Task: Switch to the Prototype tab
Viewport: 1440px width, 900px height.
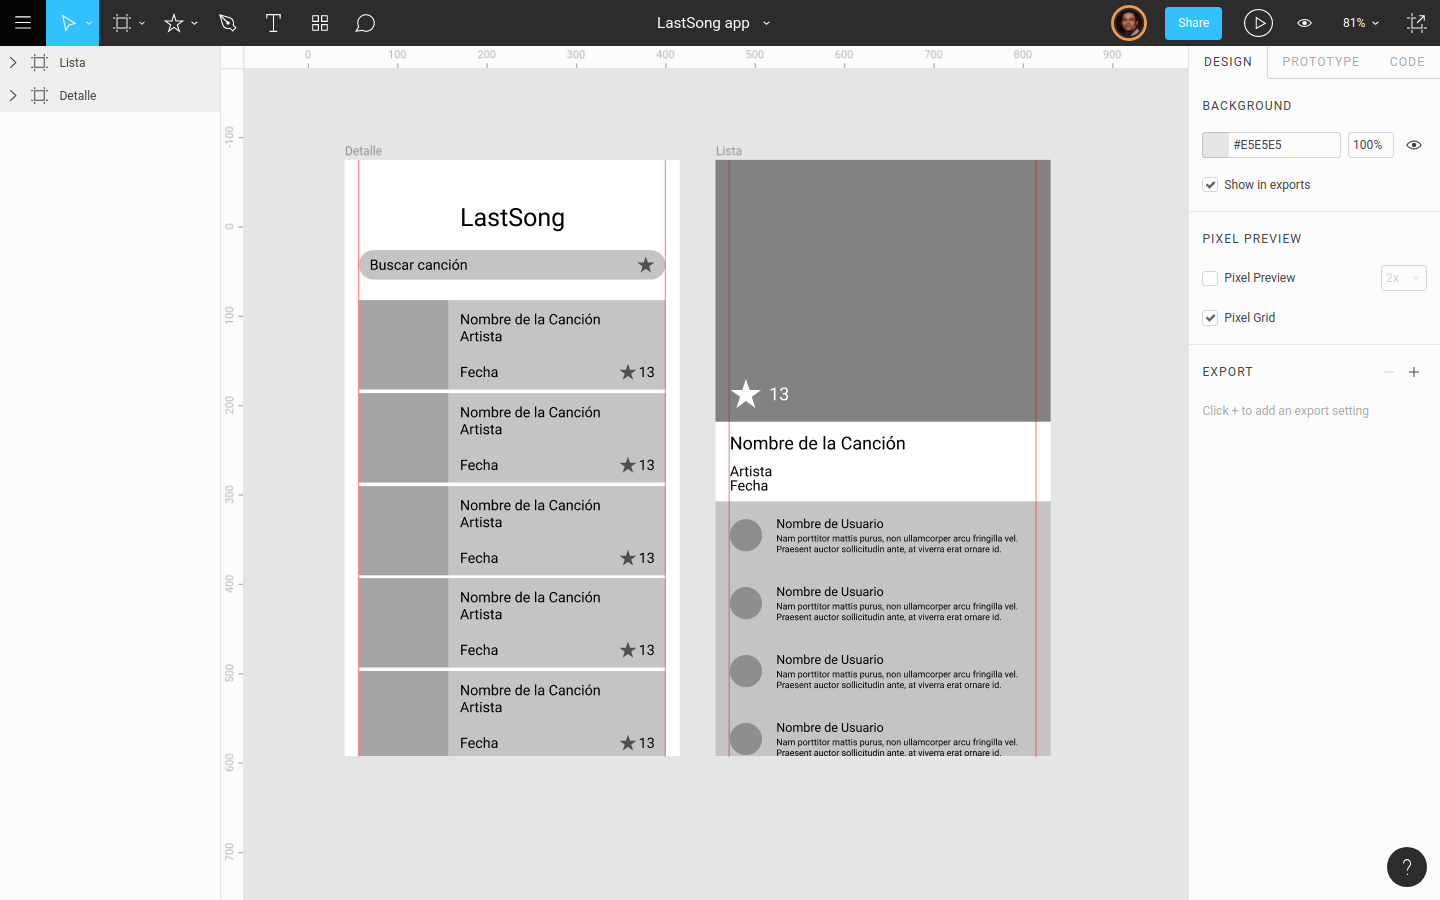Action: tap(1320, 62)
